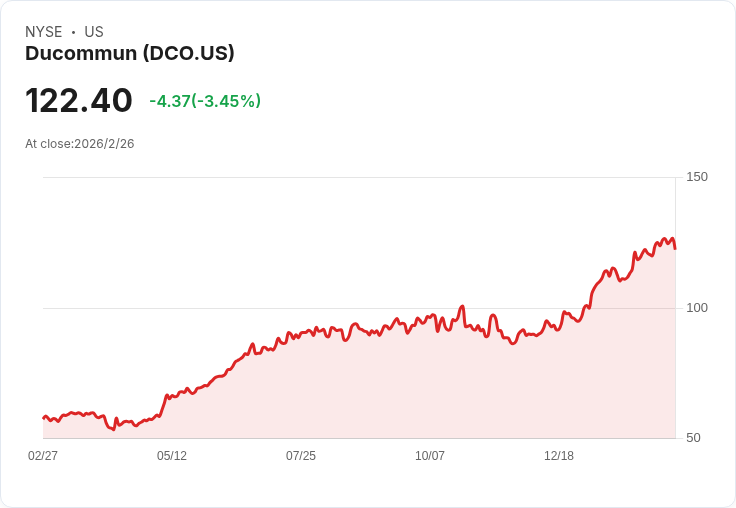
Task: Click the price line above the 07/25 date
Action: [301, 333]
